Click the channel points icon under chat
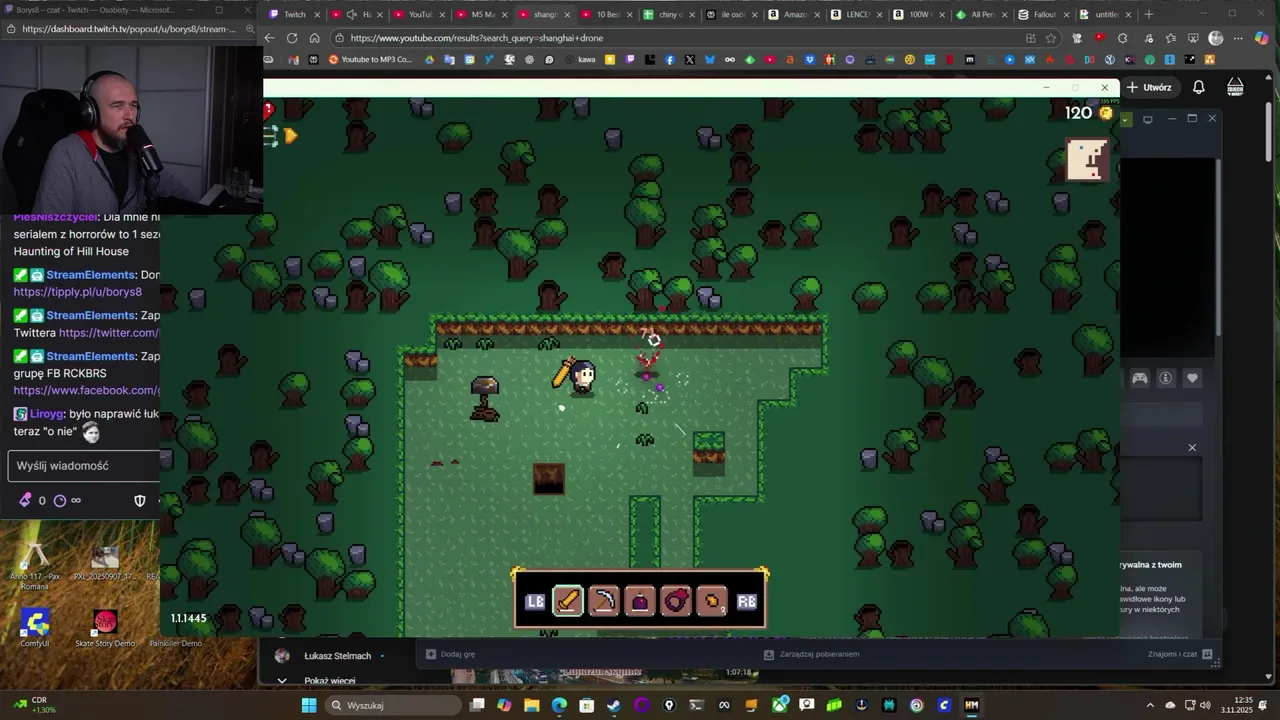Image resolution: width=1280 pixels, height=720 pixels. (25, 500)
